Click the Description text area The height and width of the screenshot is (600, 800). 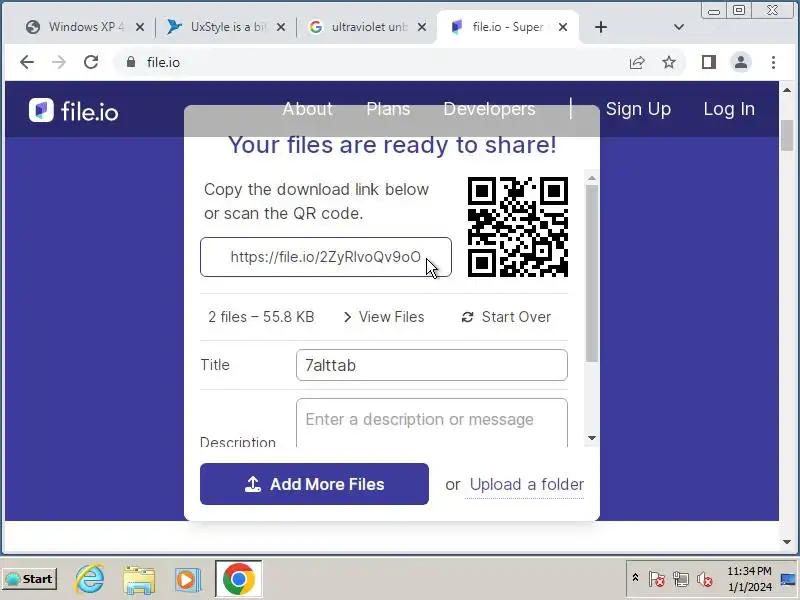point(432,422)
